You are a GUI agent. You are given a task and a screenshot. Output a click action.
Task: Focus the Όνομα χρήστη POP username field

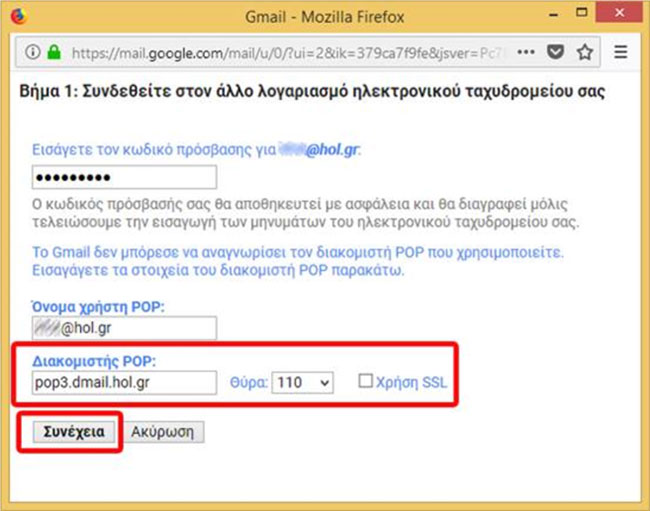coord(124,328)
